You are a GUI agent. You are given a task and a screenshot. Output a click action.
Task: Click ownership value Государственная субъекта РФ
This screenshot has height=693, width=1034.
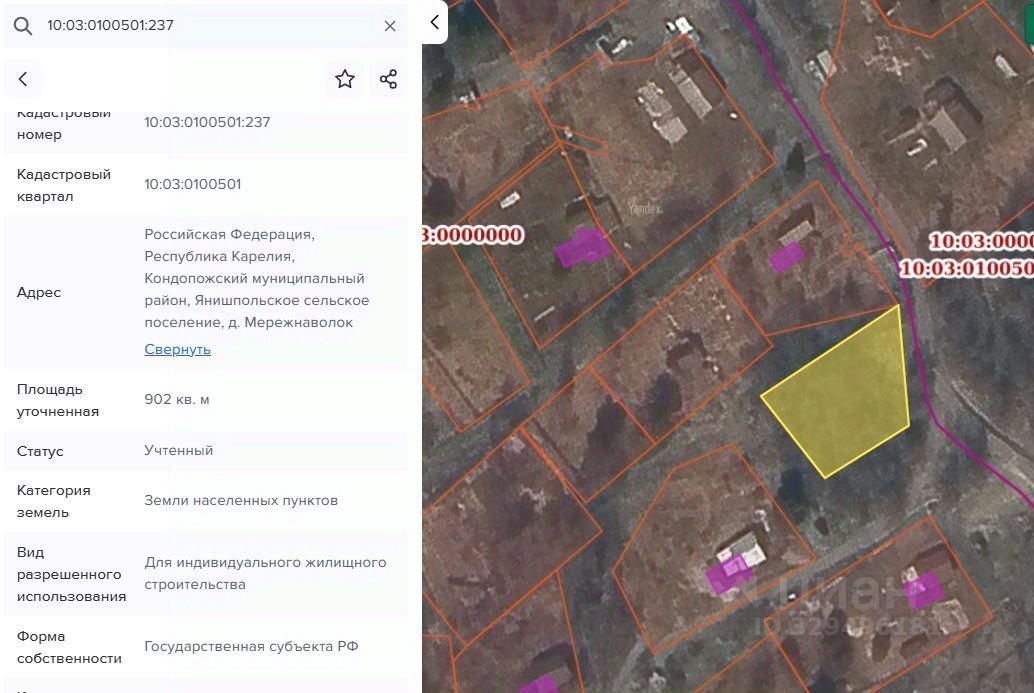click(x=251, y=646)
